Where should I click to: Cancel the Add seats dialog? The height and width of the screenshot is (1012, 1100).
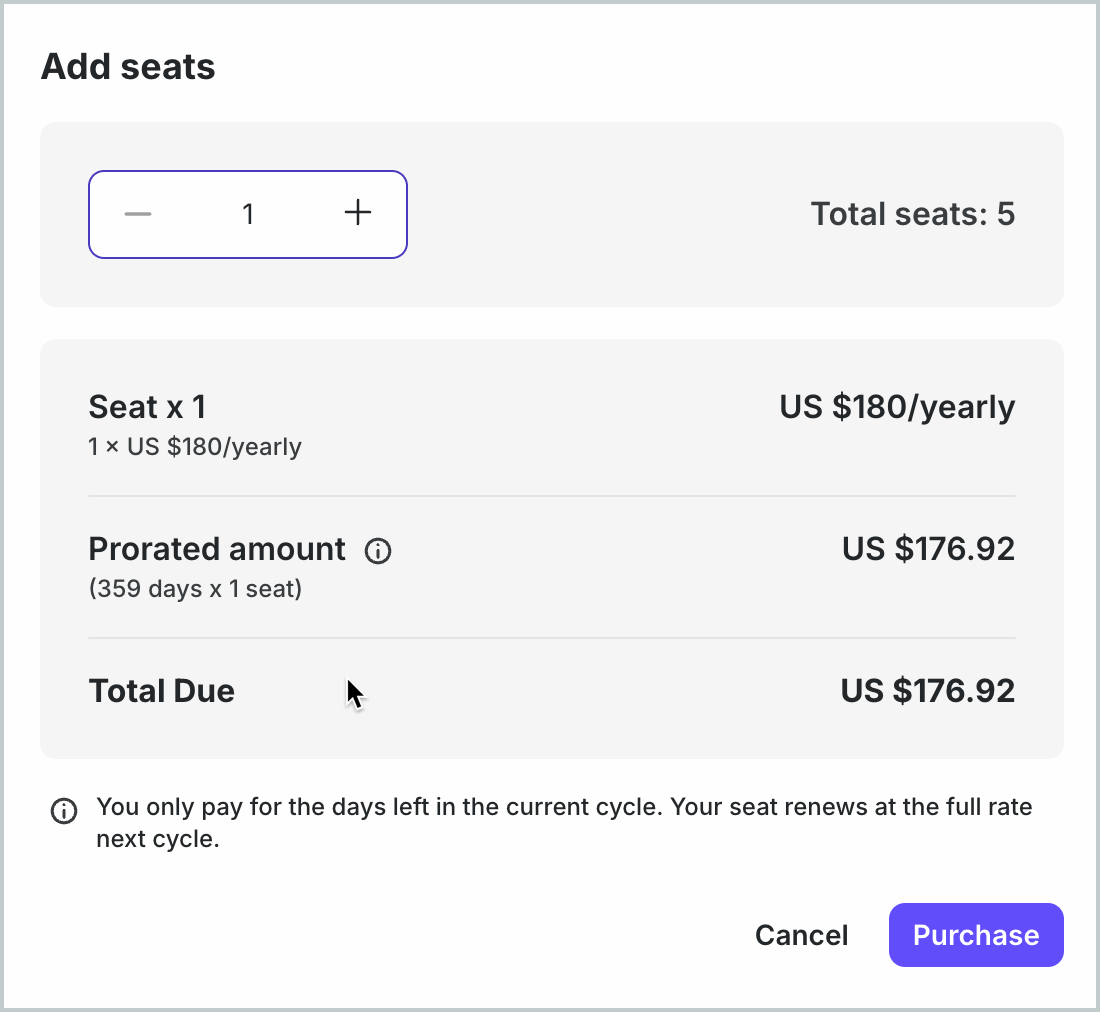click(801, 935)
